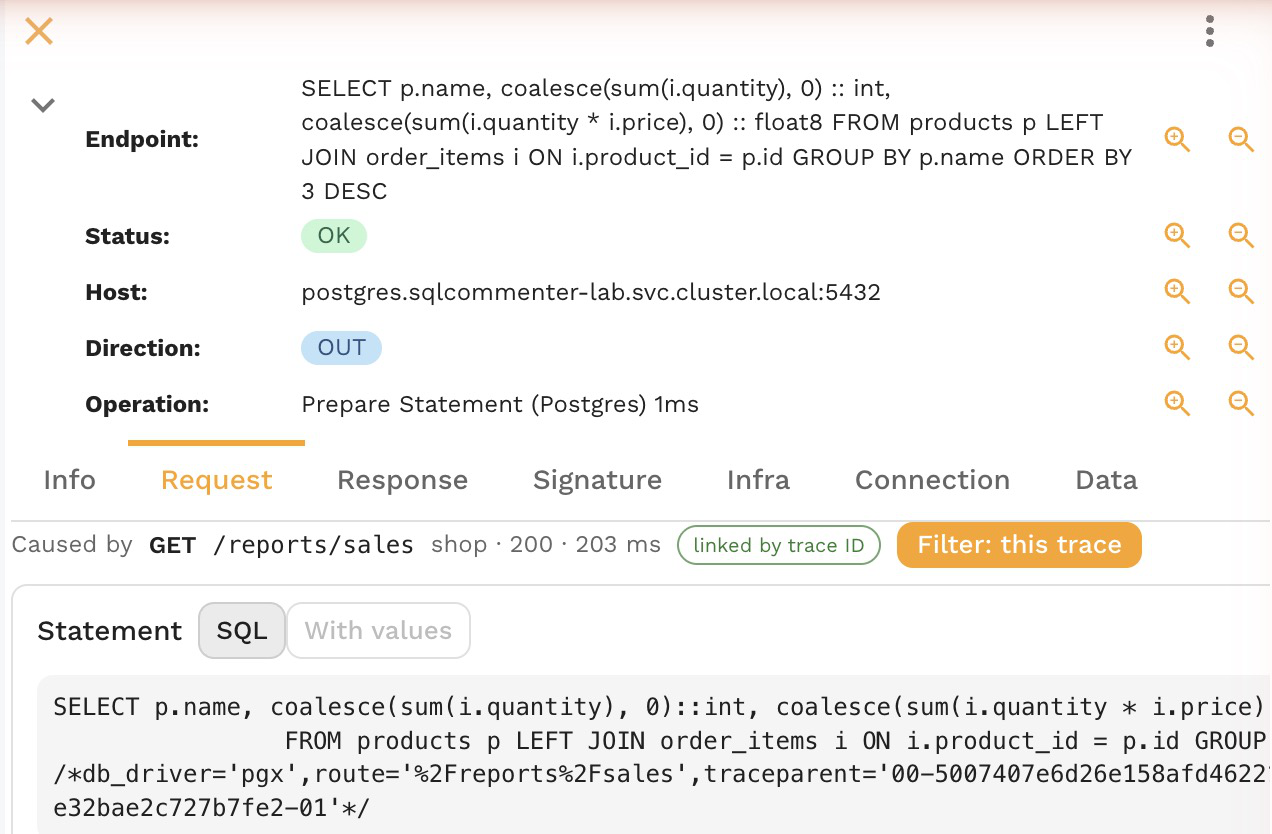Click the db_driver='pgx' comment line in statement
The image size is (1272, 834).
(661, 772)
